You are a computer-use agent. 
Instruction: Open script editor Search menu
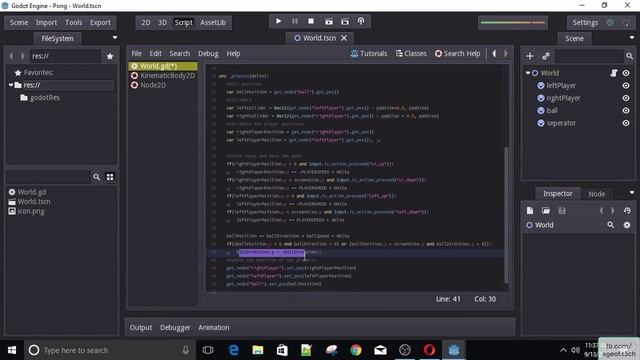180,53
